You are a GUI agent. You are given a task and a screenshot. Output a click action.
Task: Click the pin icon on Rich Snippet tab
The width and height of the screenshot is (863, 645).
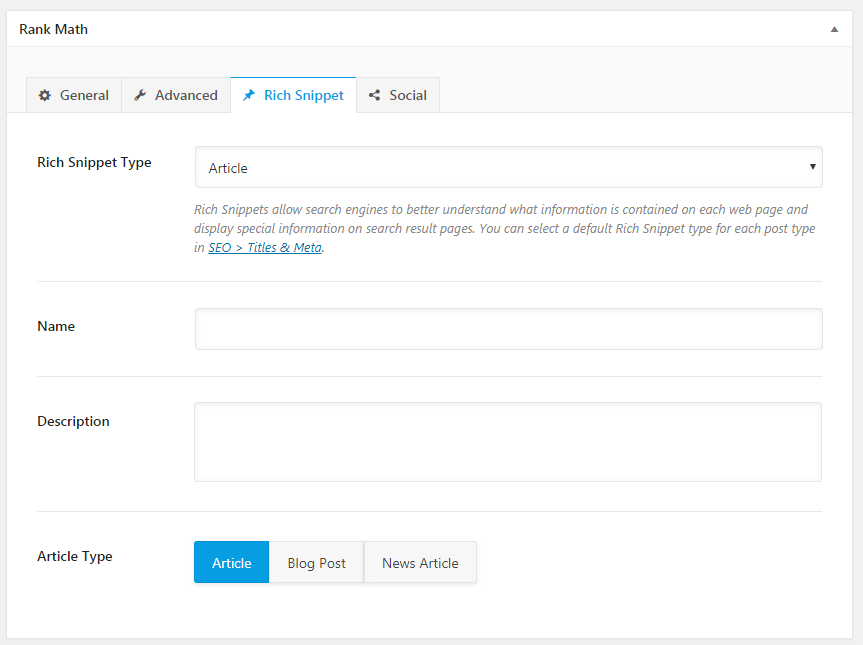(x=249, y=95)
